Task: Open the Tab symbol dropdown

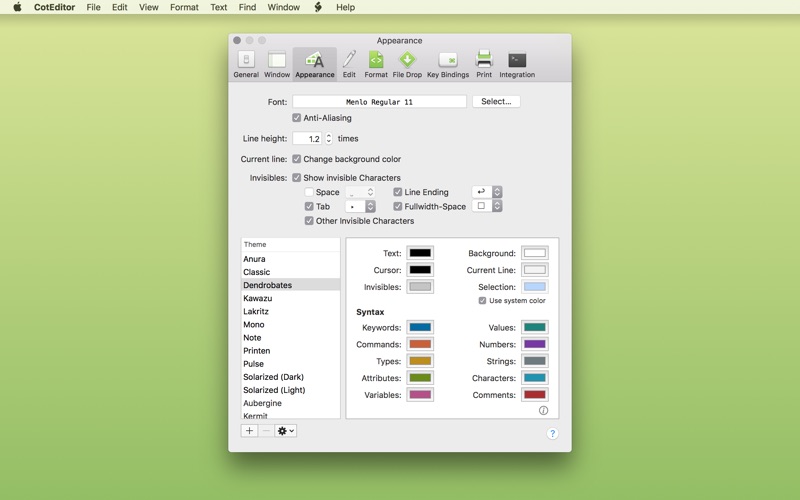Action: click(x=360, y=207)
